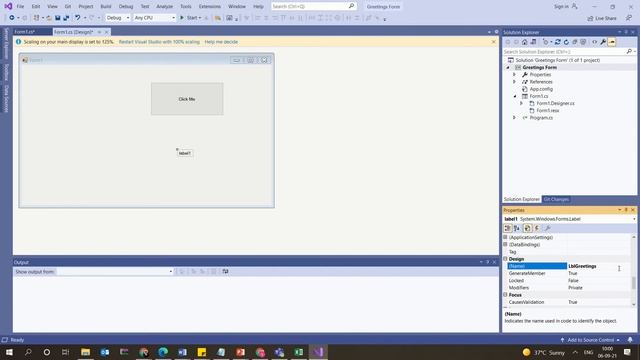Viewport: 640px width, 360px height.
Task: Toggle the highlighted Preview Selected Items icon
Action: (612, 42)
